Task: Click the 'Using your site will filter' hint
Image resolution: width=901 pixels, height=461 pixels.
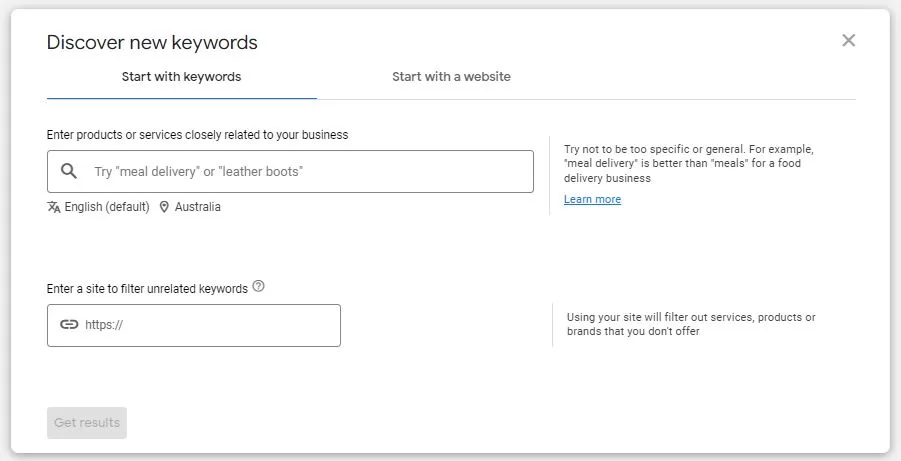Action: point(690,324)
